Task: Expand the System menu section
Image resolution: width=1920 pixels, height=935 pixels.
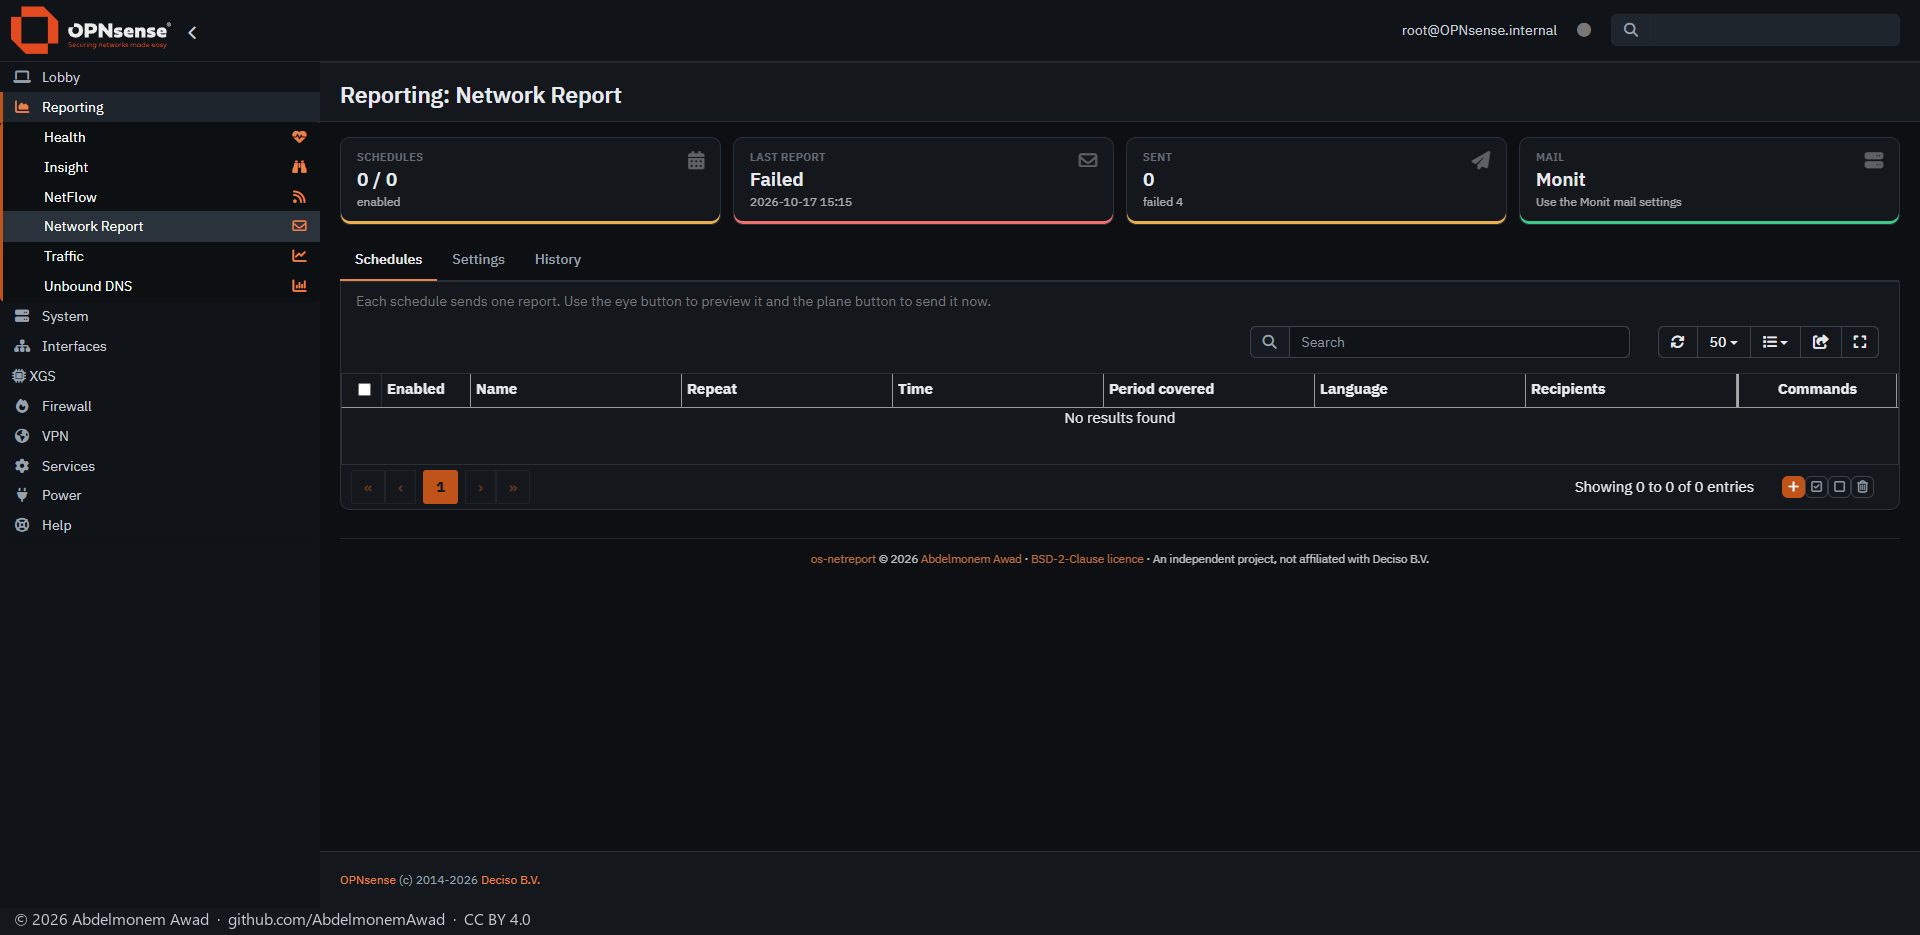Action: pyautogui.click(x=160, y=316)
